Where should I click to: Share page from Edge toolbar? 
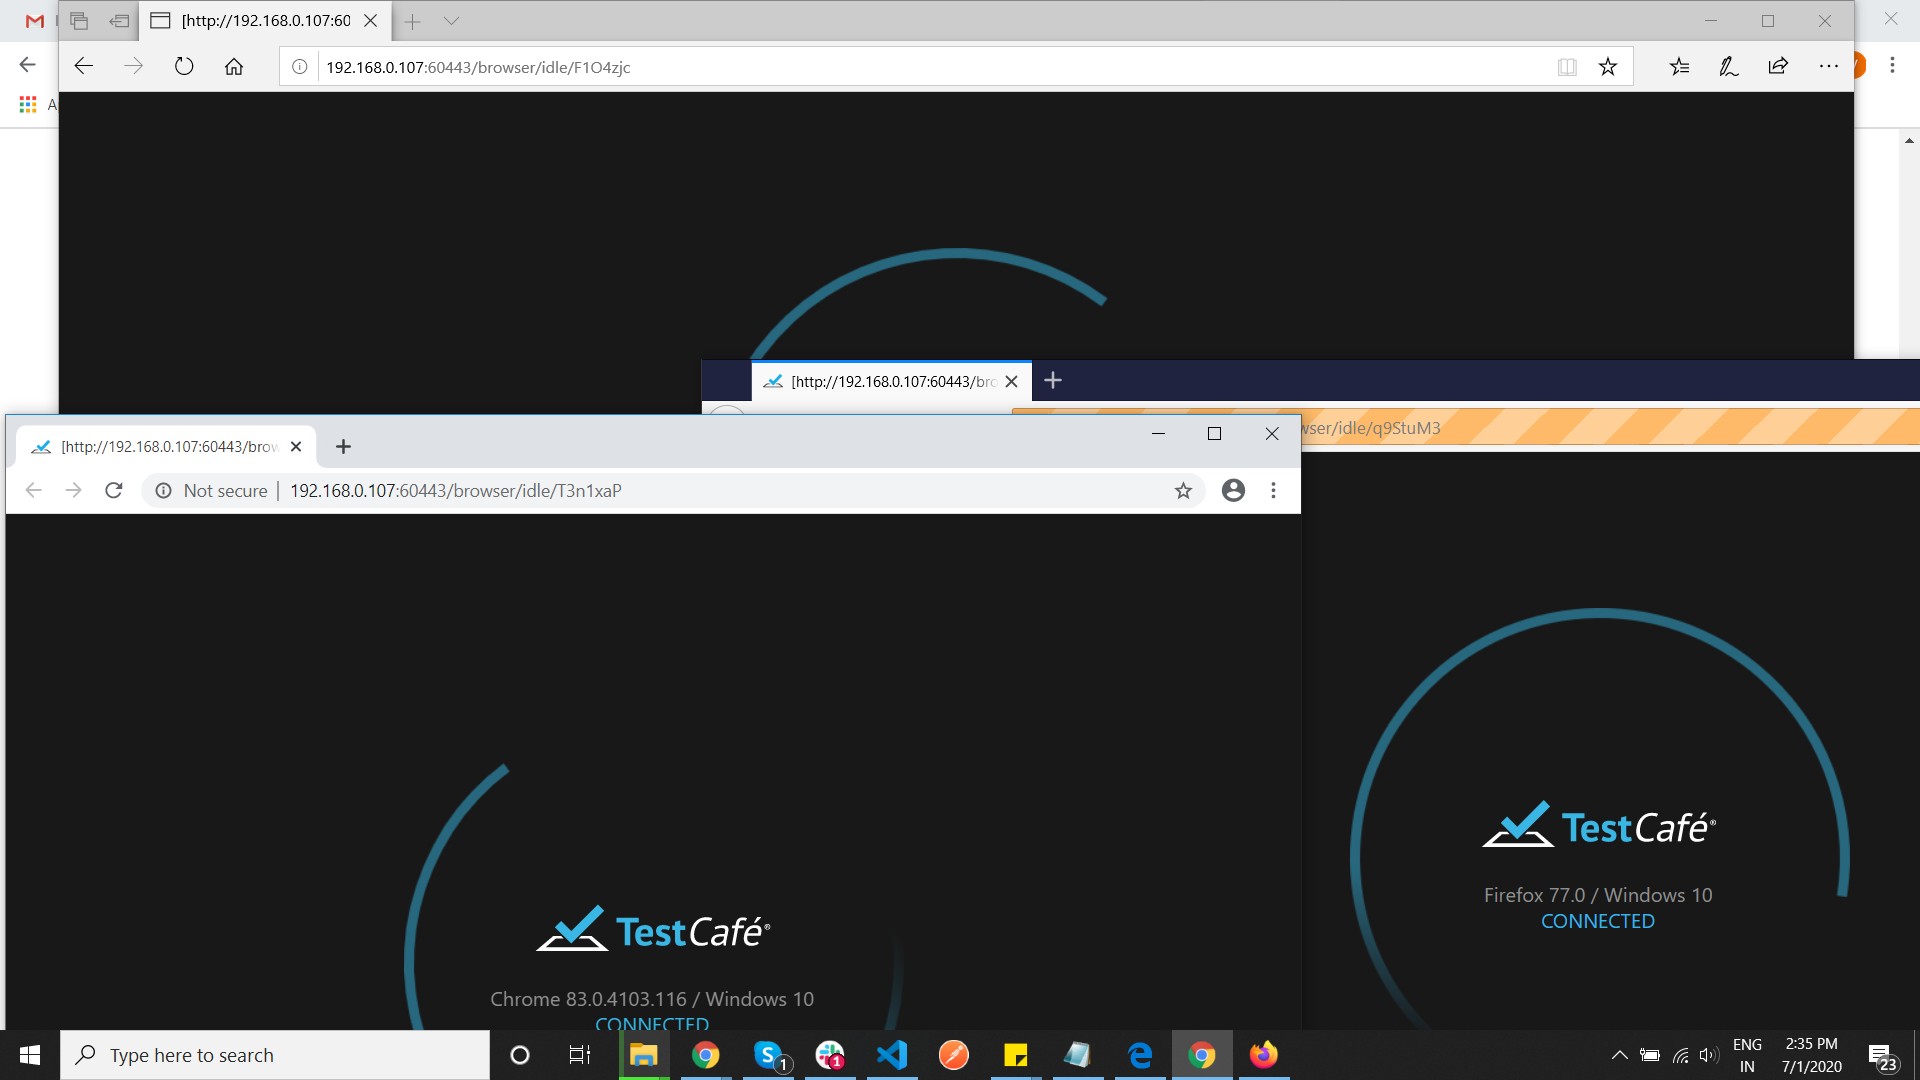1778,67
